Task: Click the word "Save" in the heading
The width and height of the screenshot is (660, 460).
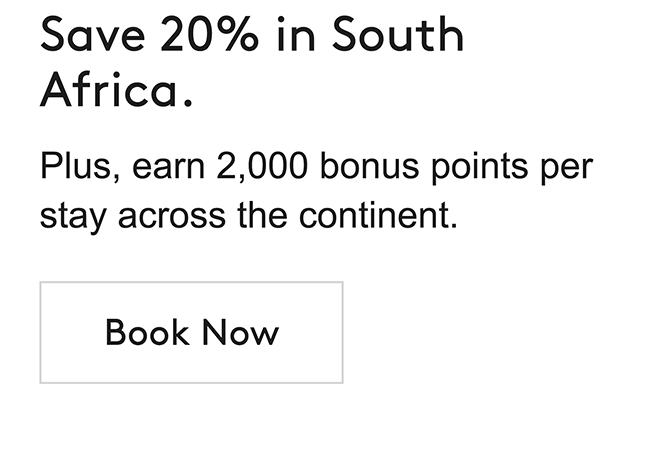Action: (91, 36)
